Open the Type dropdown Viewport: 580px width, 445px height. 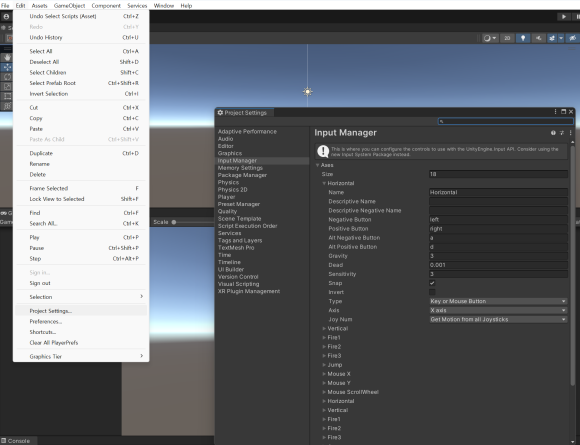tap(498, 301)
